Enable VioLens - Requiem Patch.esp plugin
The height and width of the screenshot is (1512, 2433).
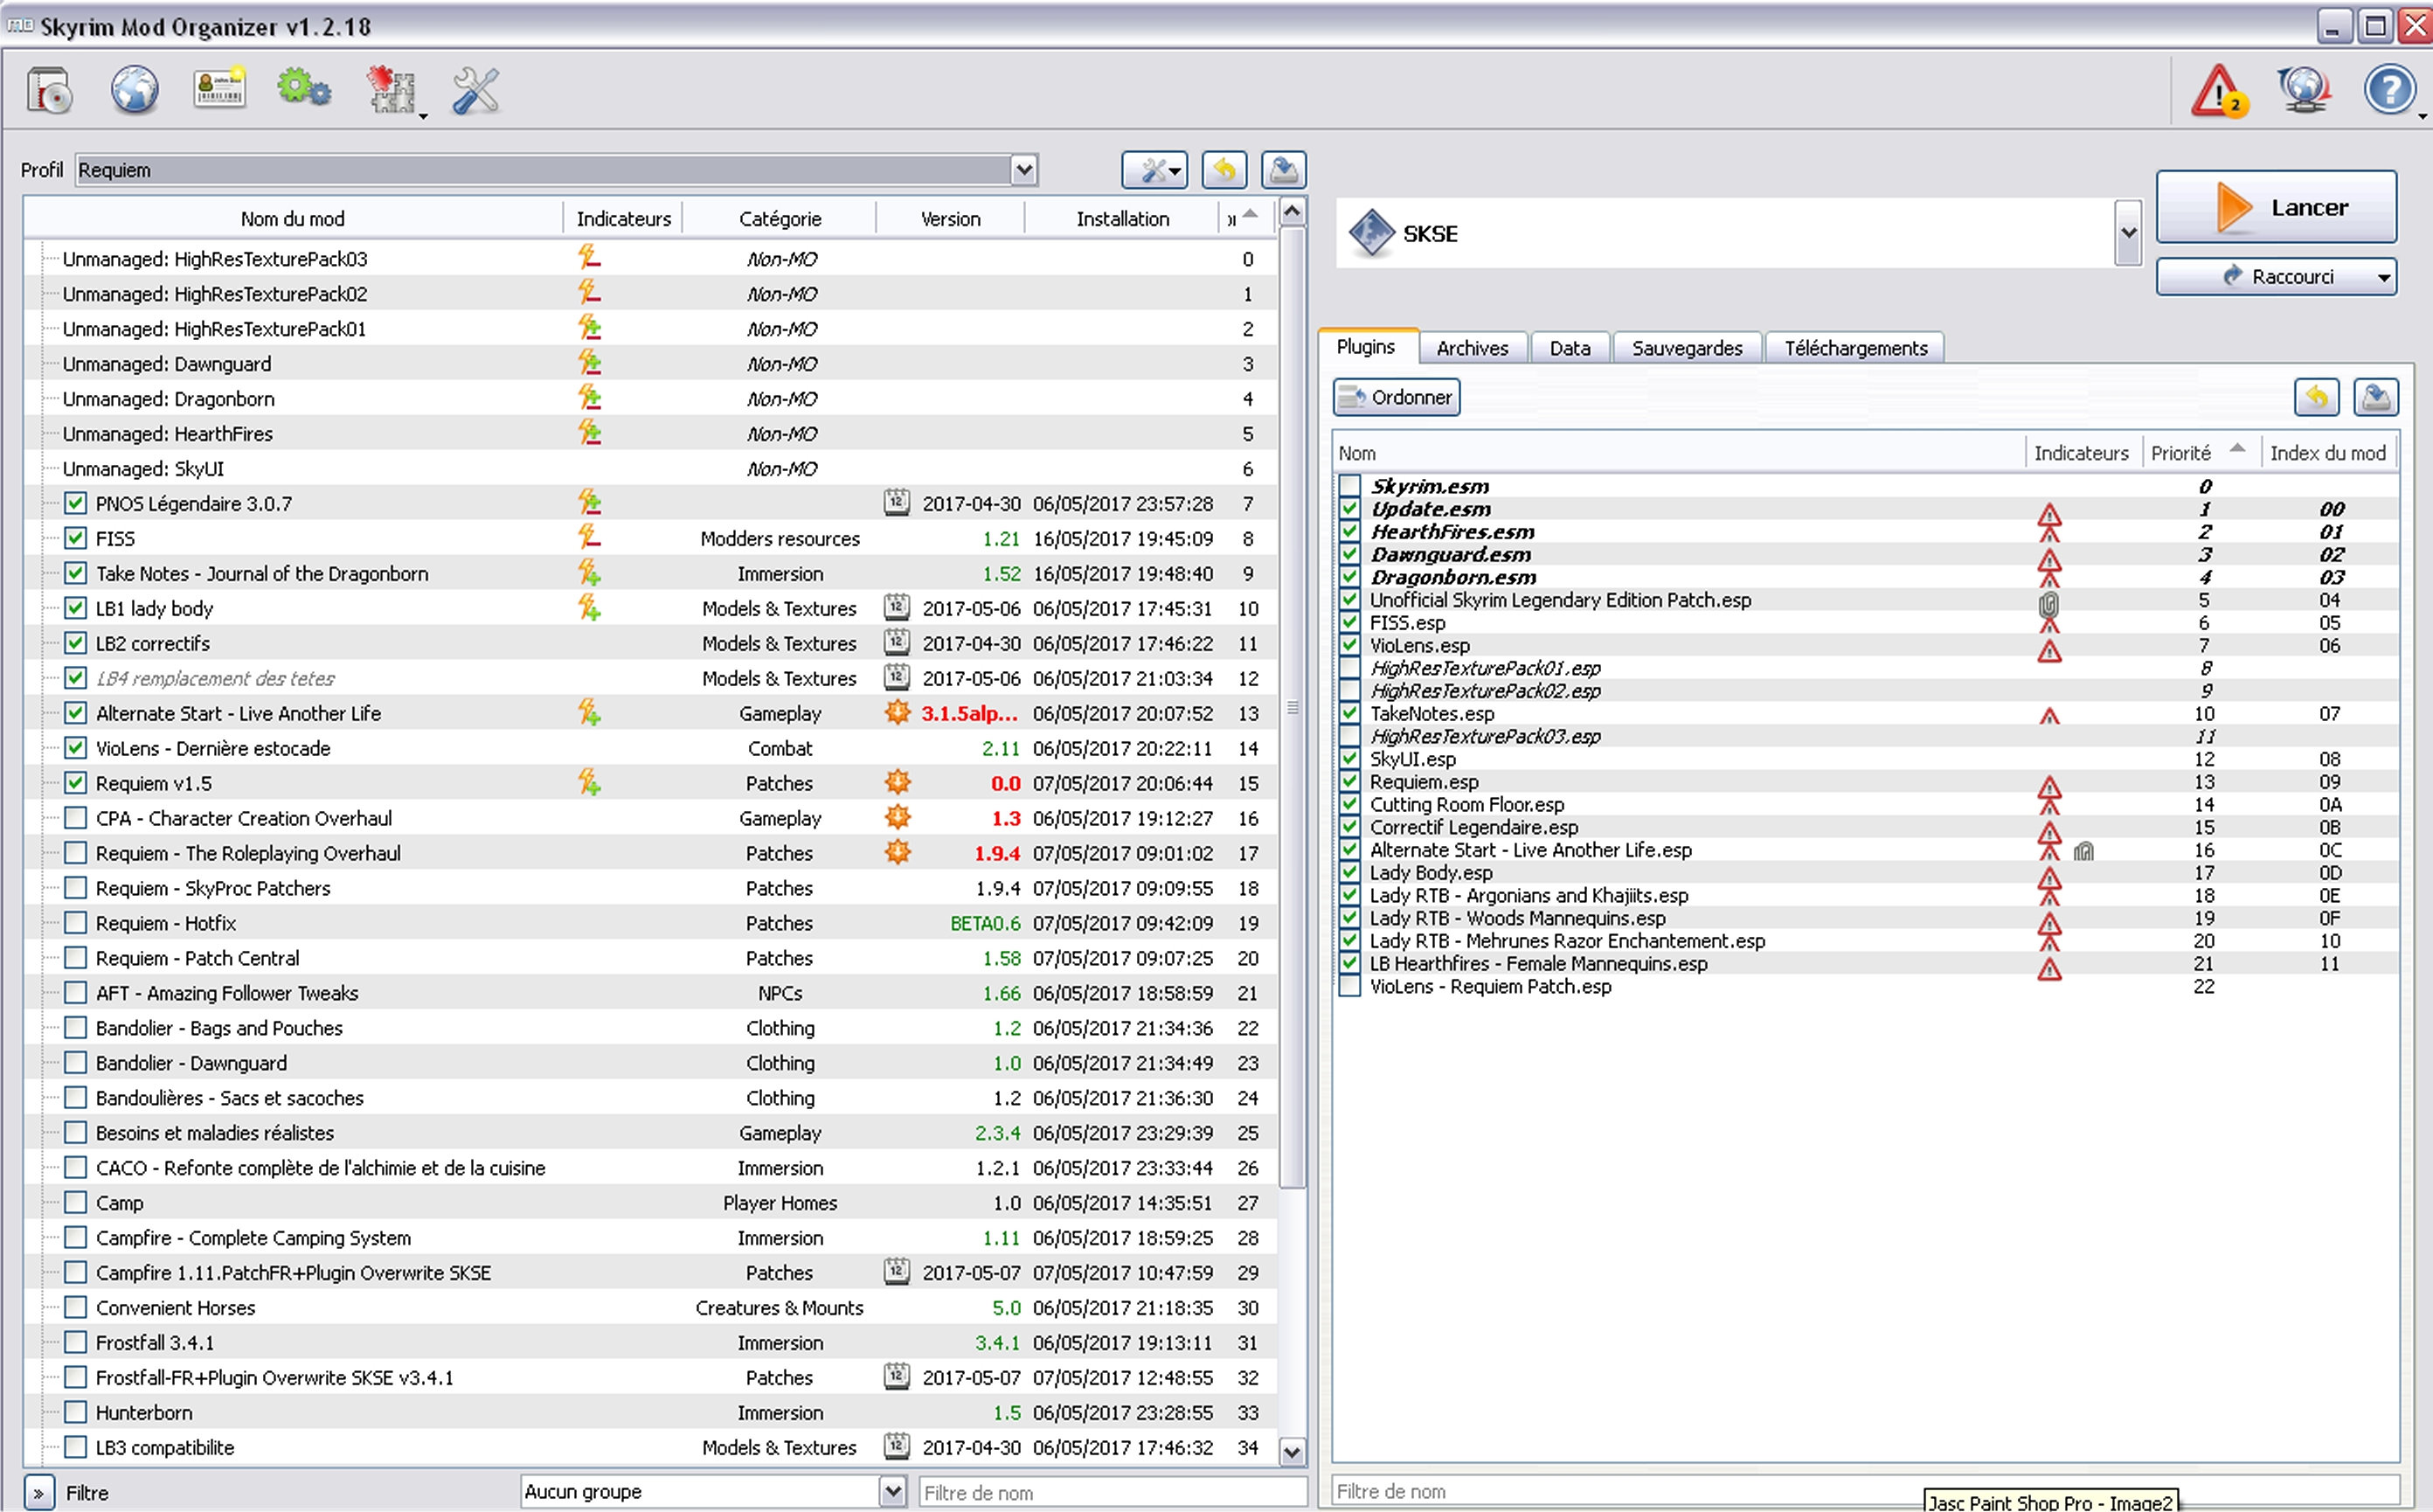(1349, 986)
